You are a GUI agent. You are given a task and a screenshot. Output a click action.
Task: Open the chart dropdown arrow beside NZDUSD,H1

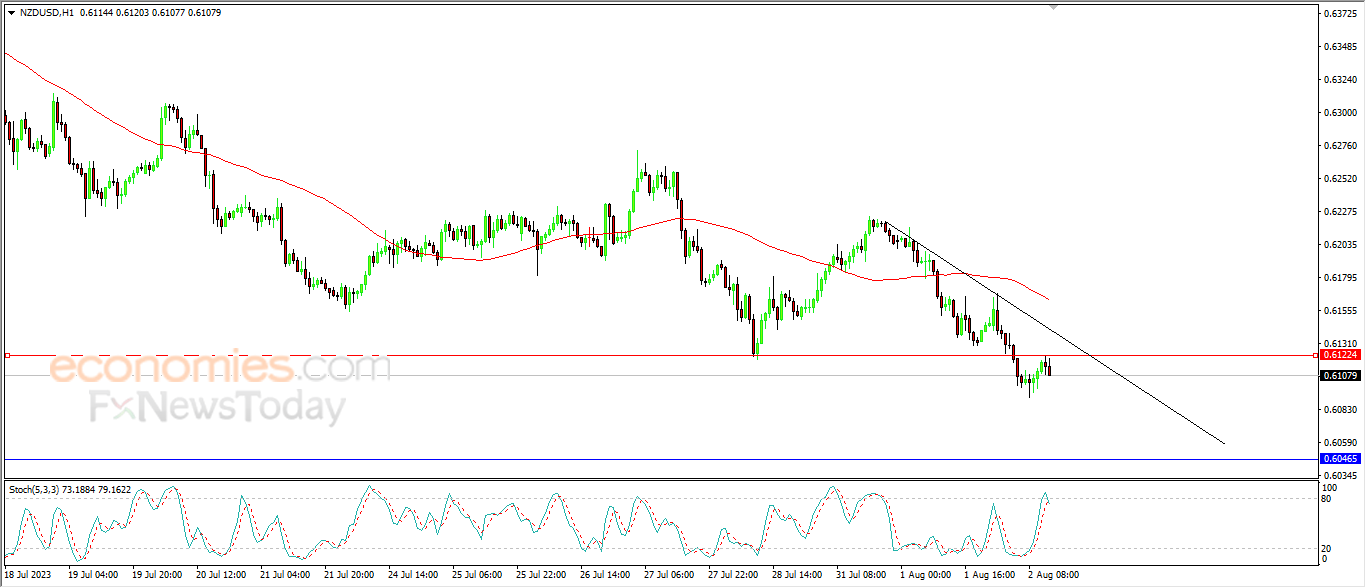pos(11,12)
